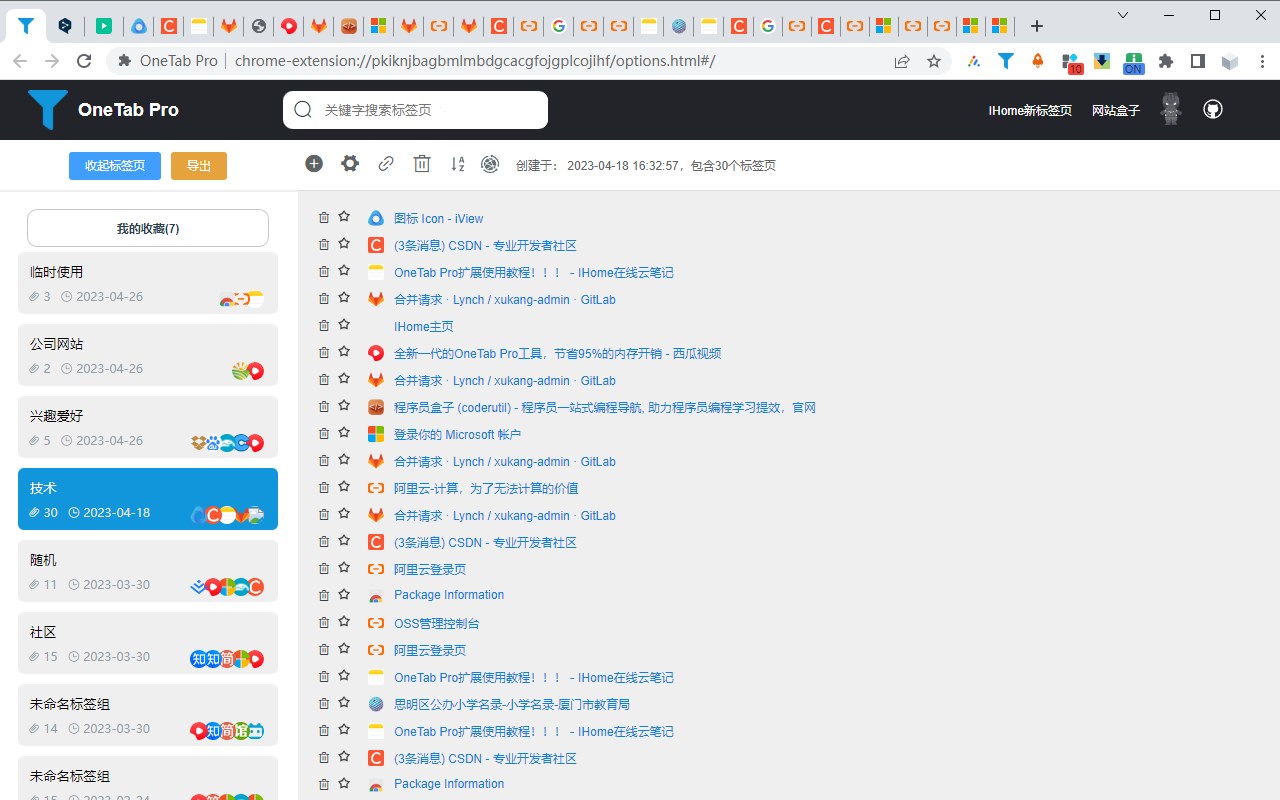This screenshot has height=800, width=1280.
Task: Star the 图标 Icon - iView row
Action: pyautogui.click(x=344, y=216)
